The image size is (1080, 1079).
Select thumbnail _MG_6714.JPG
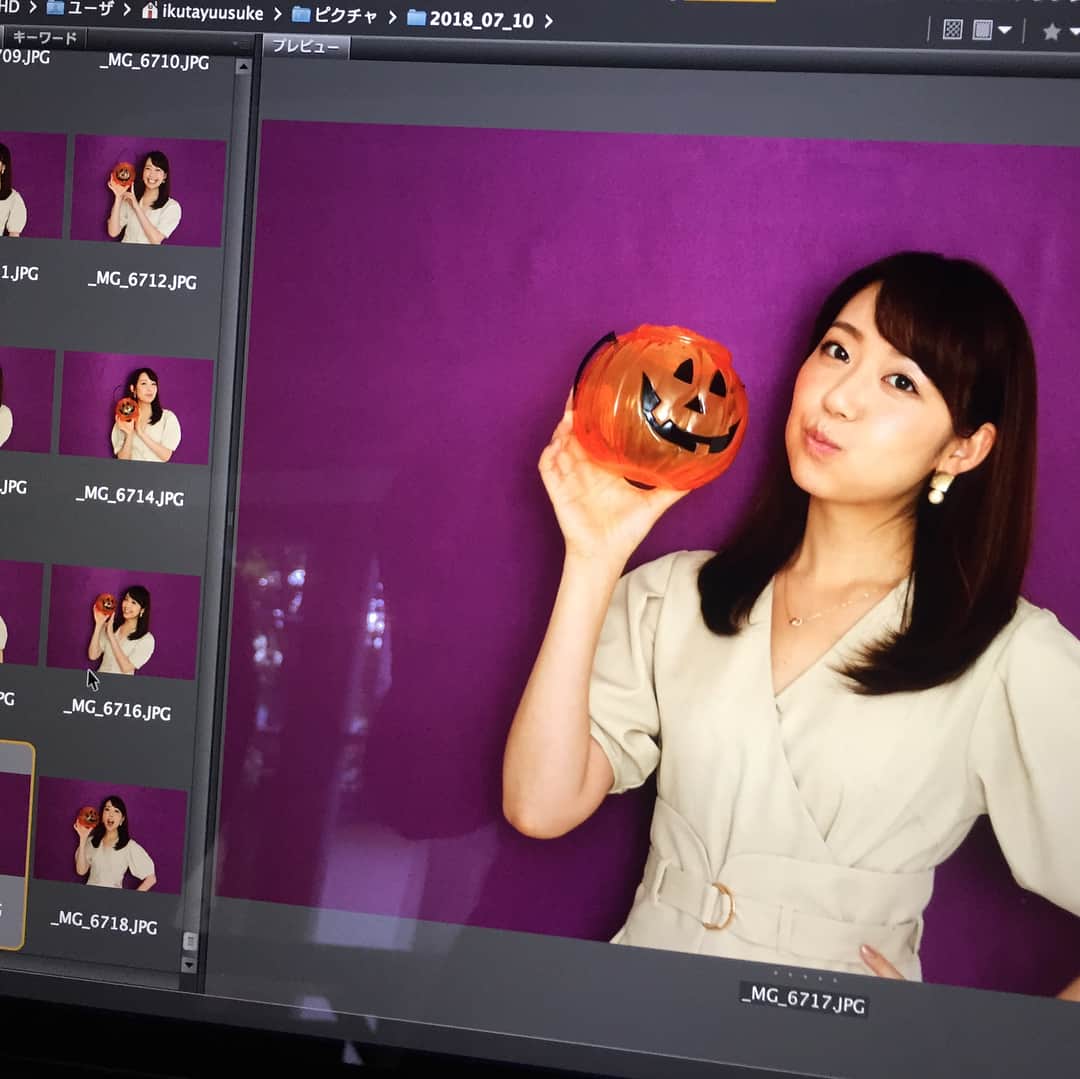pos(136,408)
